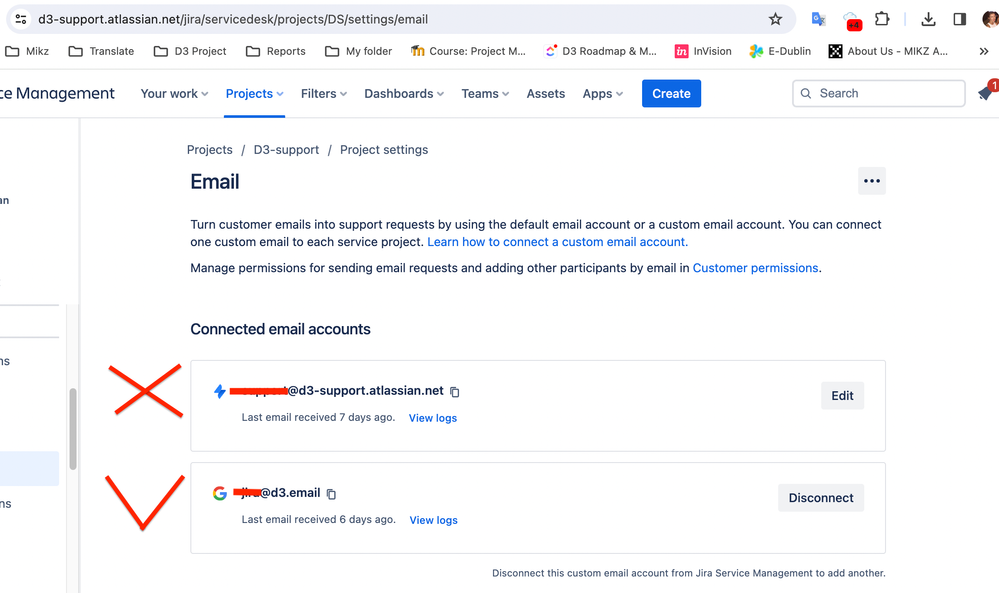
Task: Open the Course: Project M... bookmark
Action: 468,52
